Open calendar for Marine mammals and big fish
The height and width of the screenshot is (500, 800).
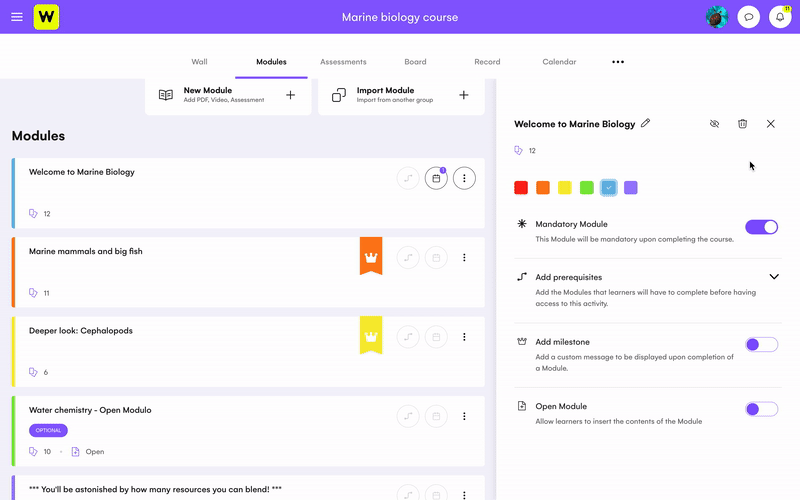[436, 258]
